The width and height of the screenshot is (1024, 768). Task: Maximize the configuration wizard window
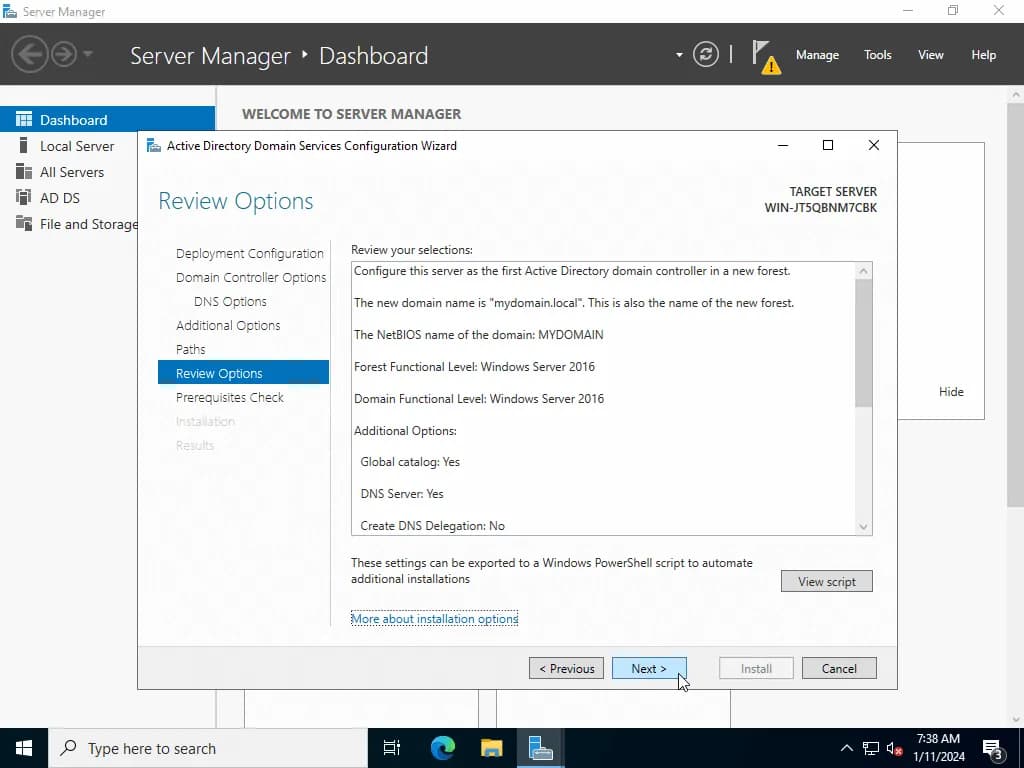click(x=827, y=145)
